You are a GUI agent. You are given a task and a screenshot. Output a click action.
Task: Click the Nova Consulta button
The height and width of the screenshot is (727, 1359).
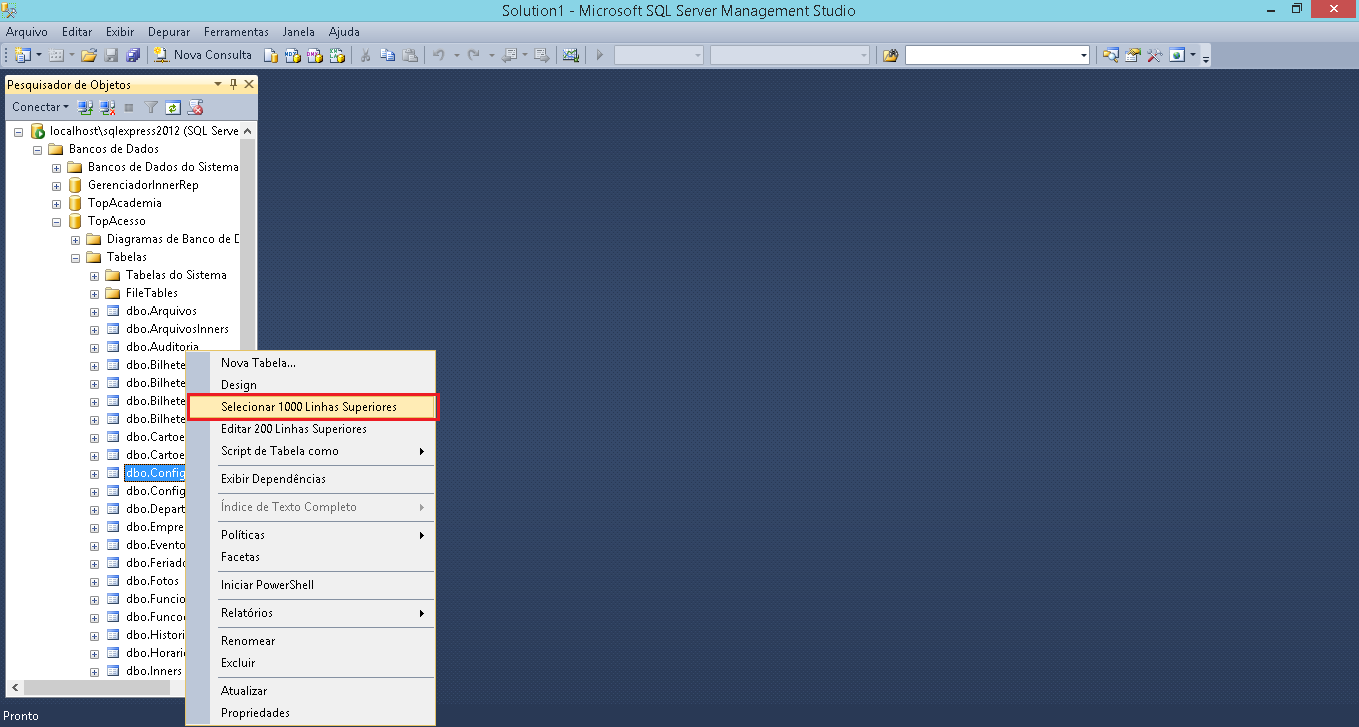(203, 55)
